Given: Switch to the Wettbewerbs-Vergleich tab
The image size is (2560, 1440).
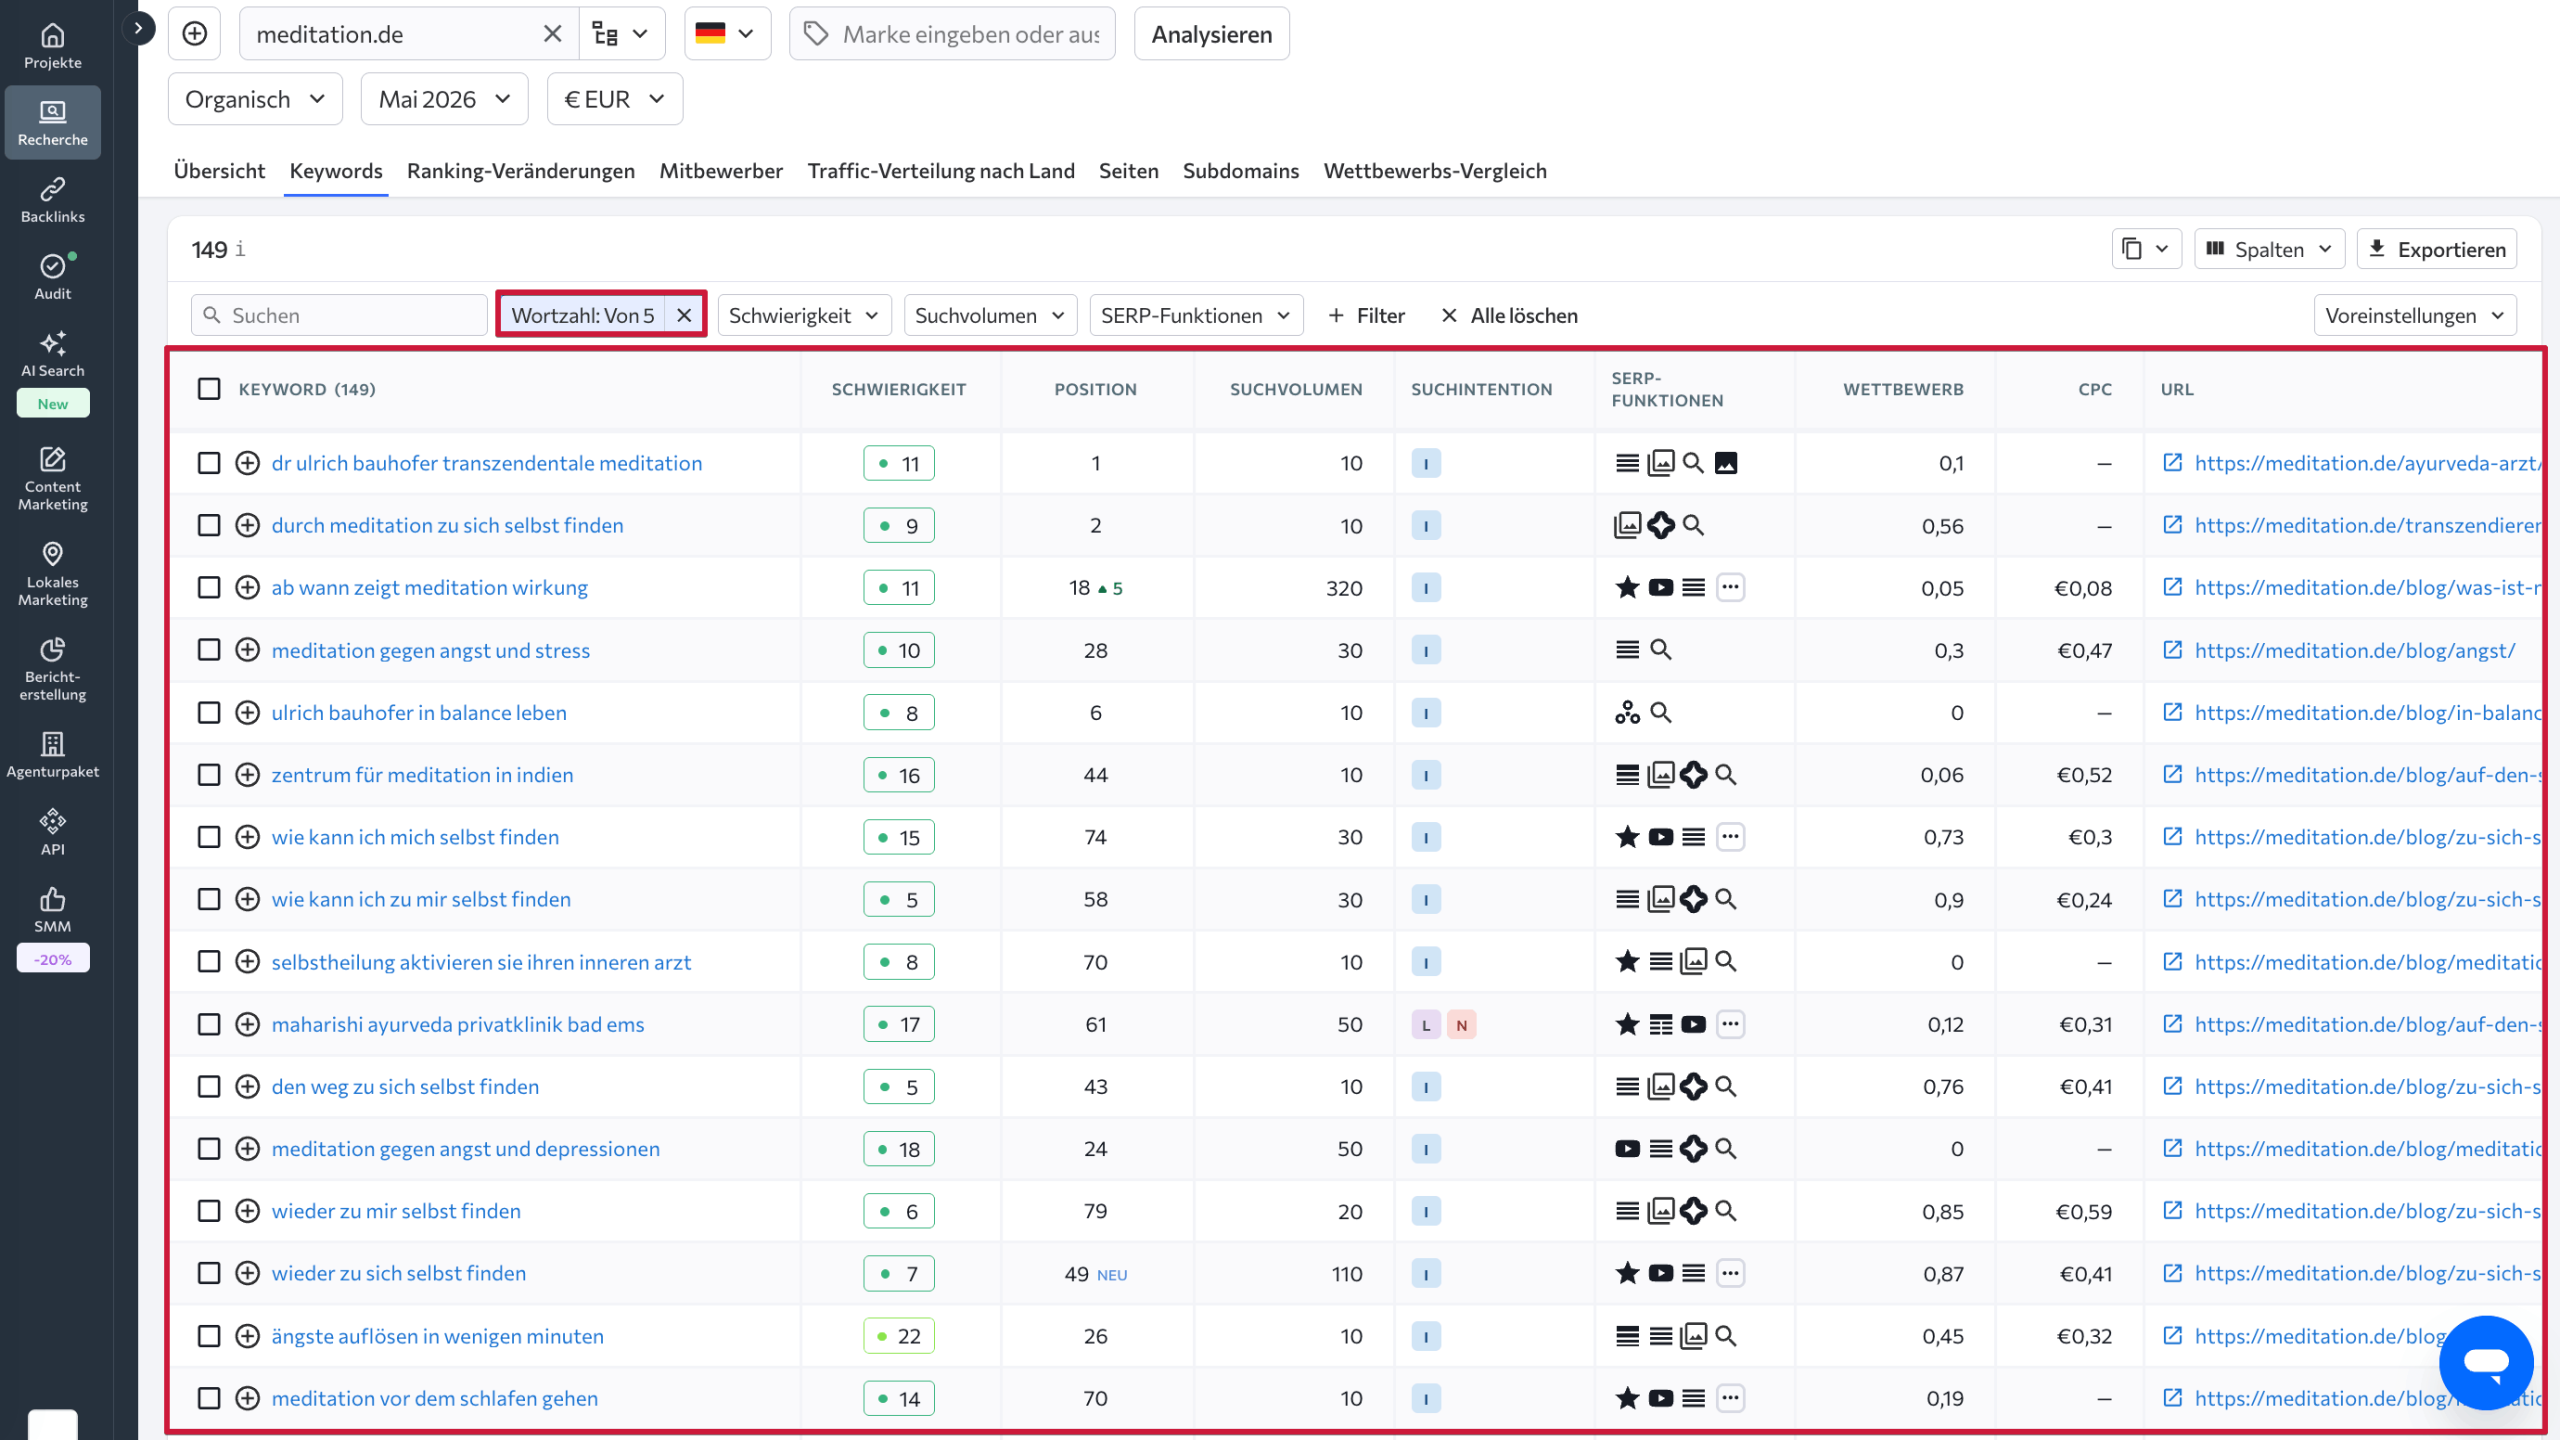Looking at the screenshot, I should pyautogui.click(x=1435, y=171).
